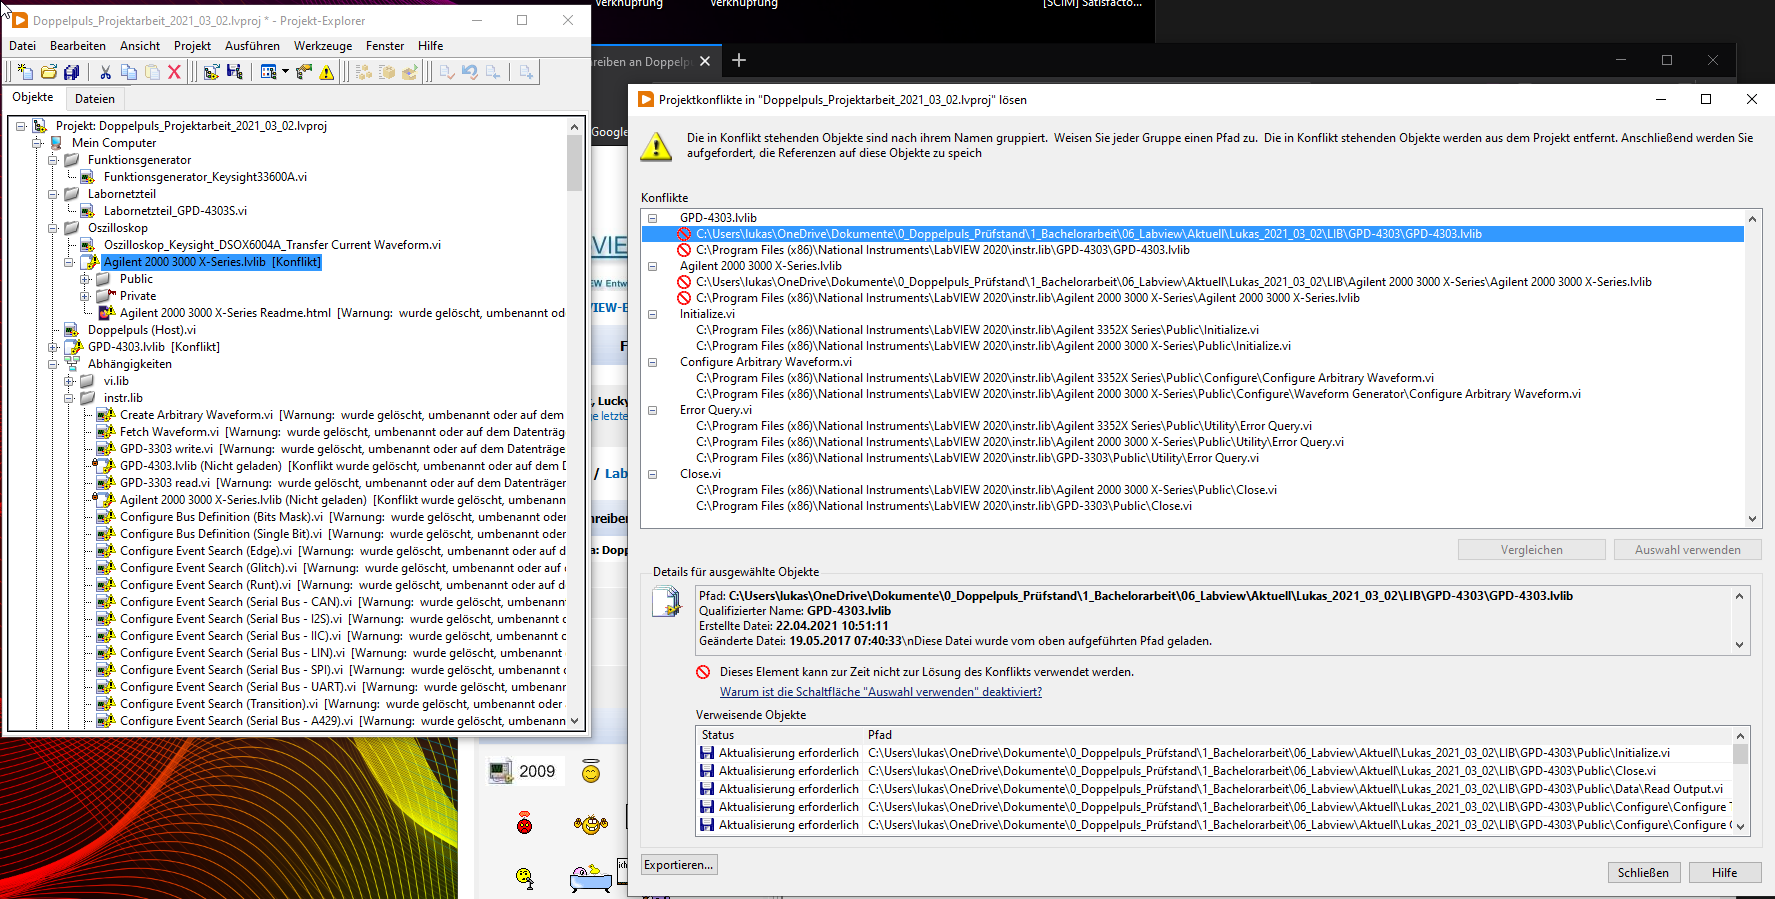Expand the GPD-4303.lvlib [Konflikt] tree node

pos(53,347)
